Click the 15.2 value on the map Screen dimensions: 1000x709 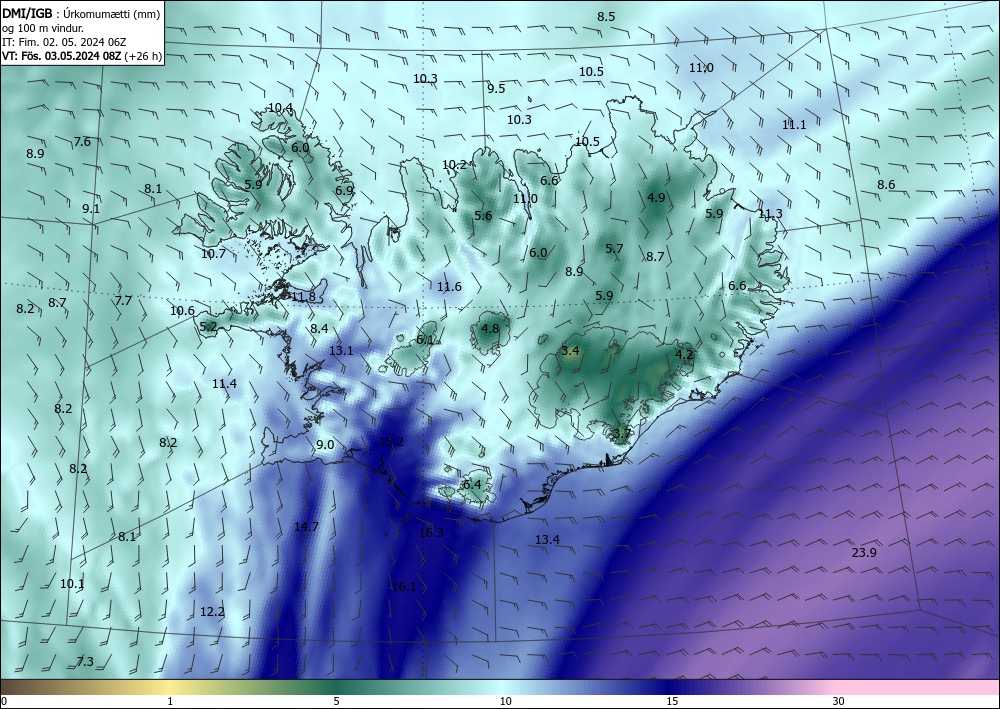391,441
